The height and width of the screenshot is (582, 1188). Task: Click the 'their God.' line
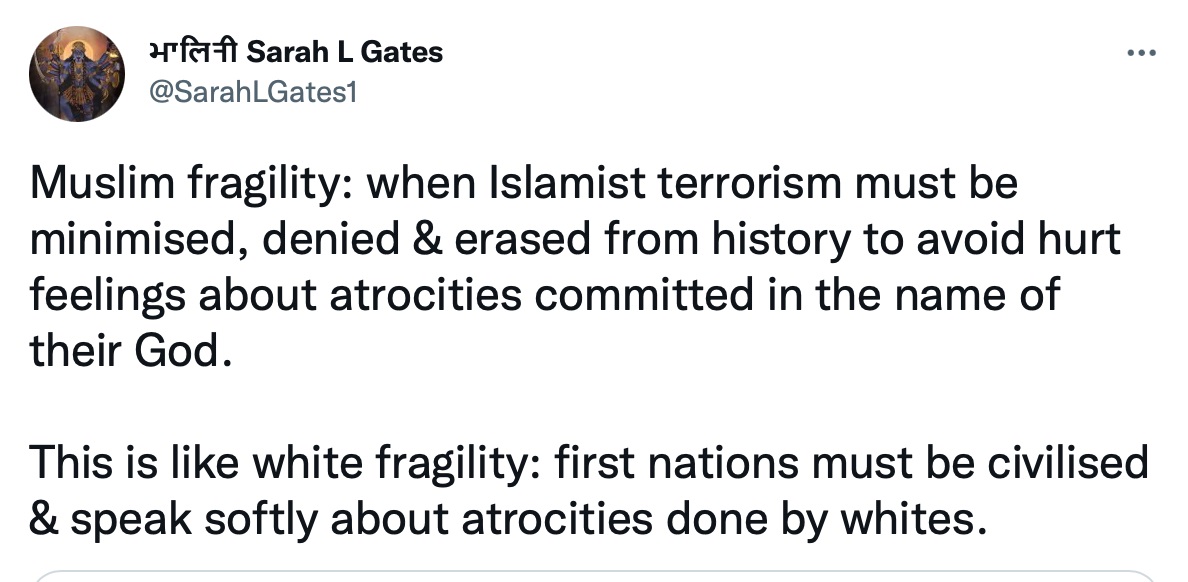pyautogui.click(x=130, y=351)
